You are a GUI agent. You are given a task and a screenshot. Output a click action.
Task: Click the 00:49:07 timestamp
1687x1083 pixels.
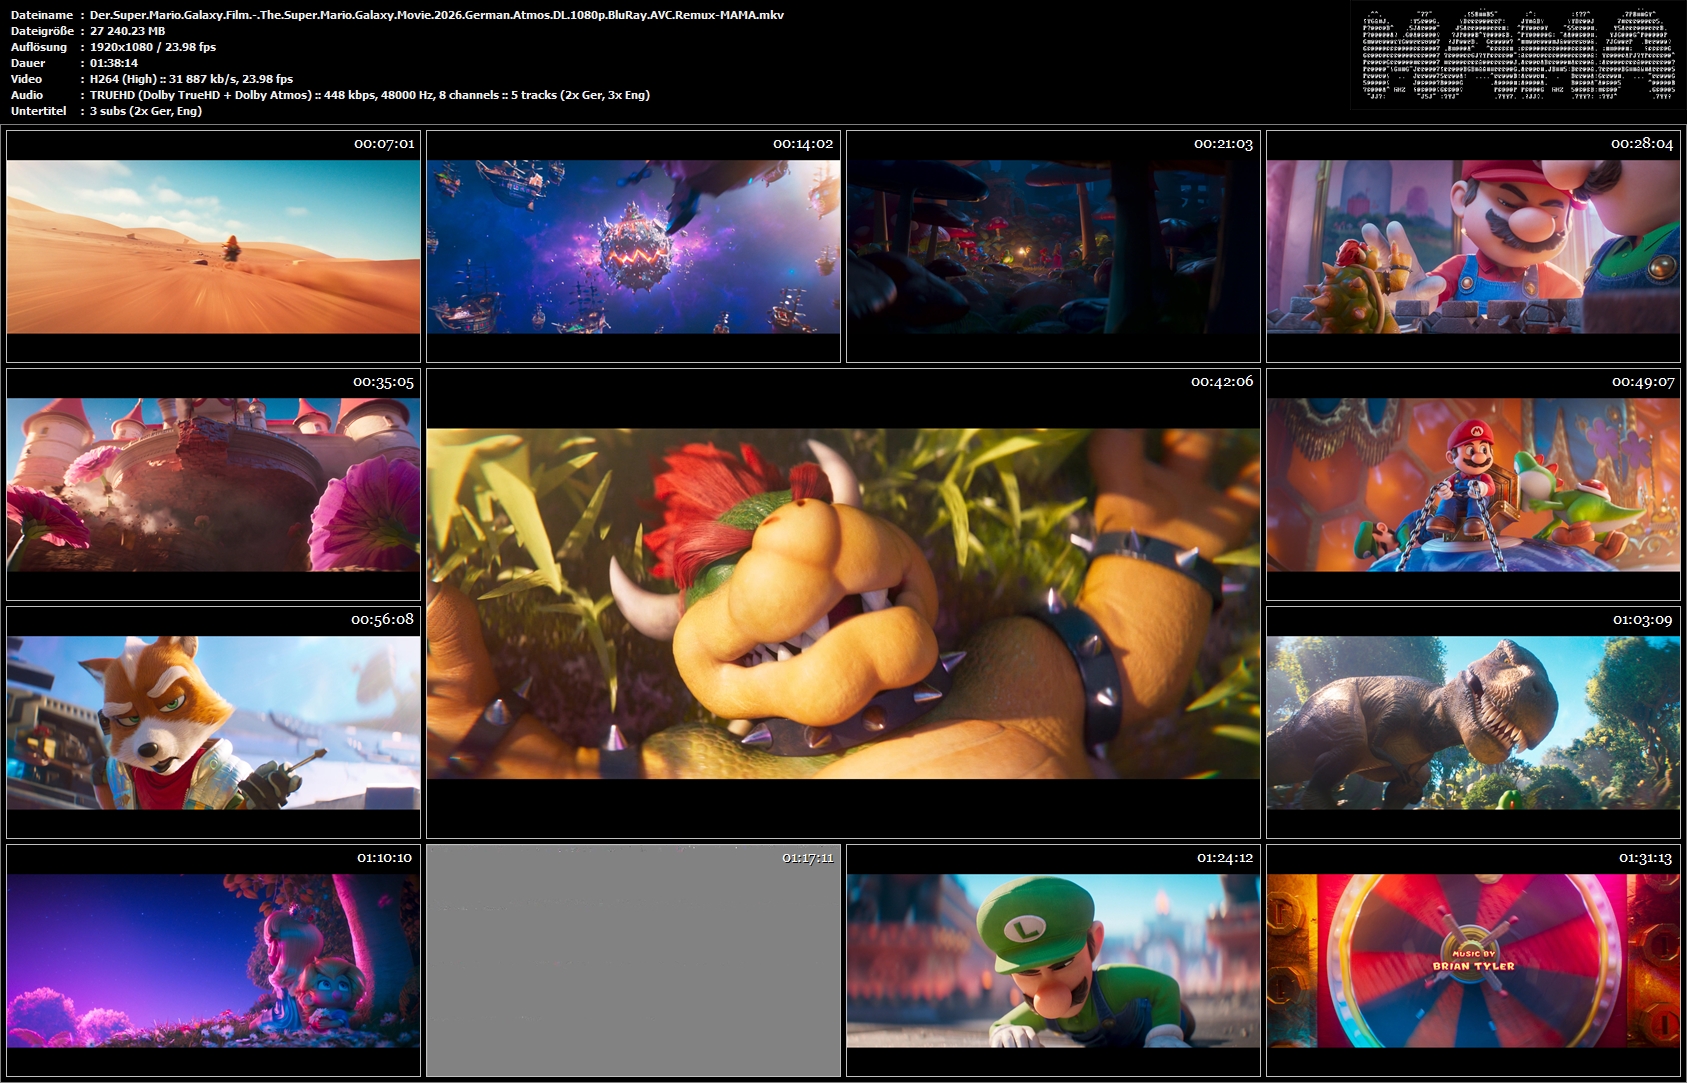(1643, 382)
